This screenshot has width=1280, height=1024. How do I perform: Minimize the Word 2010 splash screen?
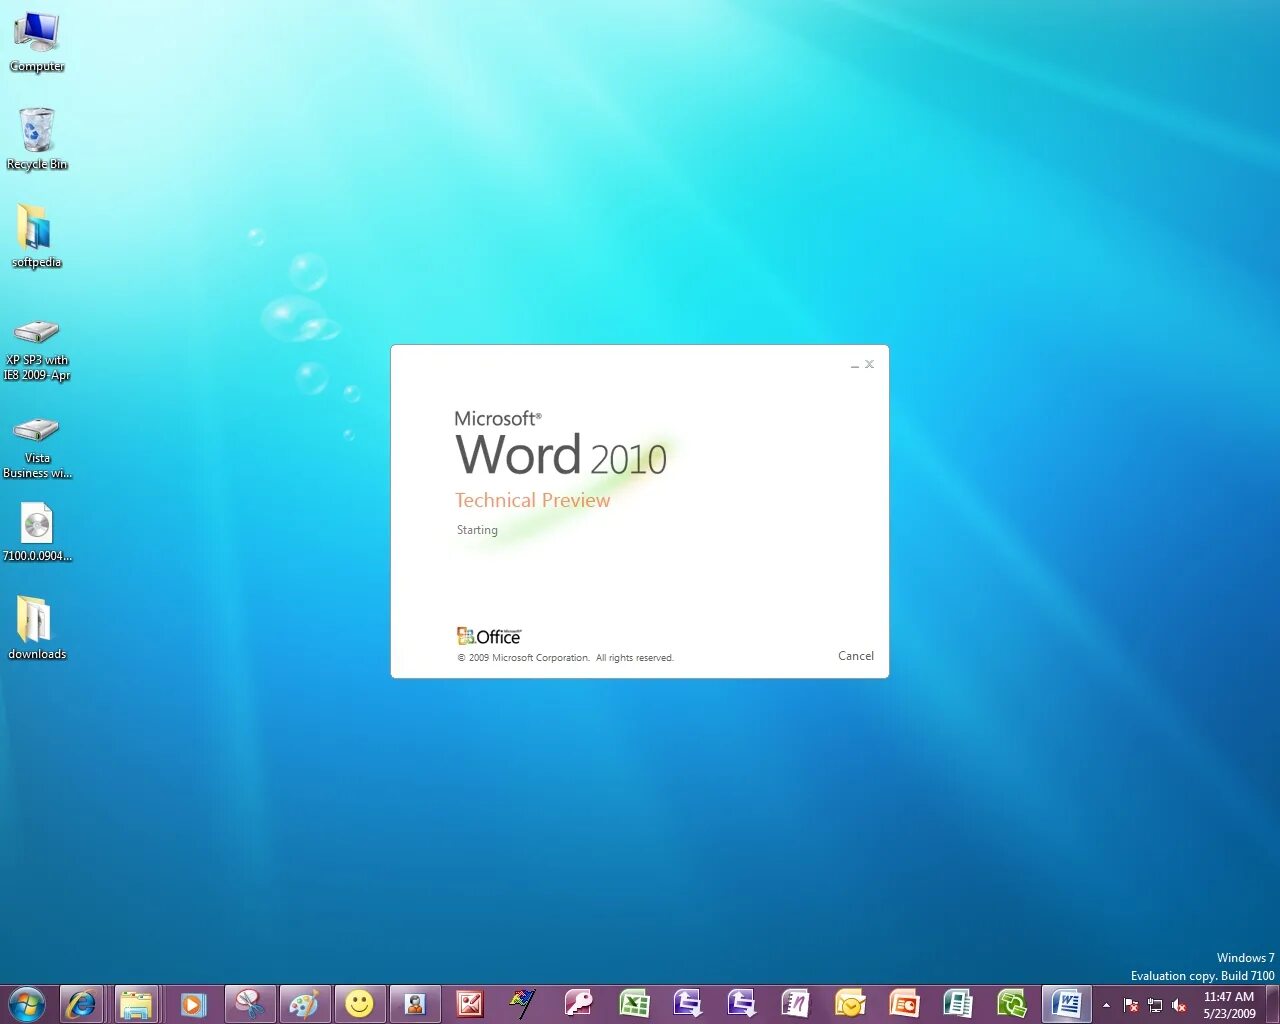[x=855, y=365]
